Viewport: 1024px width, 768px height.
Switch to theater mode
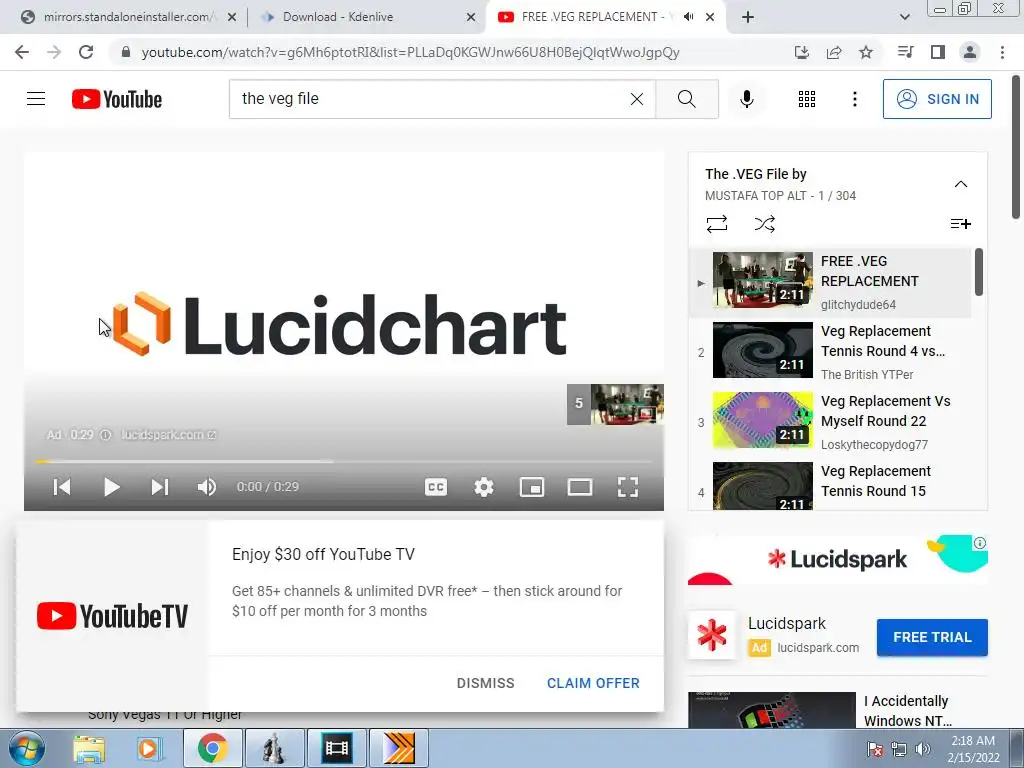pos(580,487)
